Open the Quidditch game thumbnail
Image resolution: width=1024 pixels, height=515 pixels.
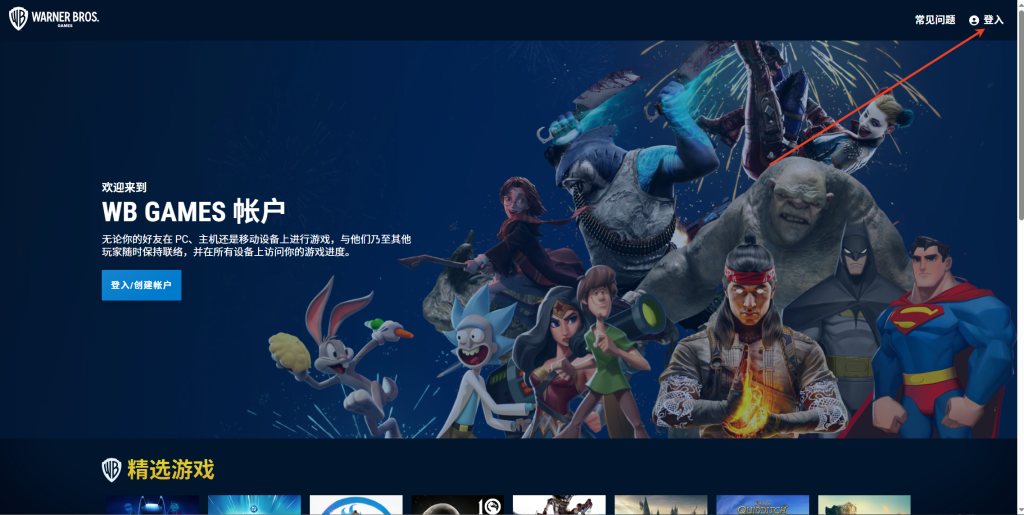[763, 505]
